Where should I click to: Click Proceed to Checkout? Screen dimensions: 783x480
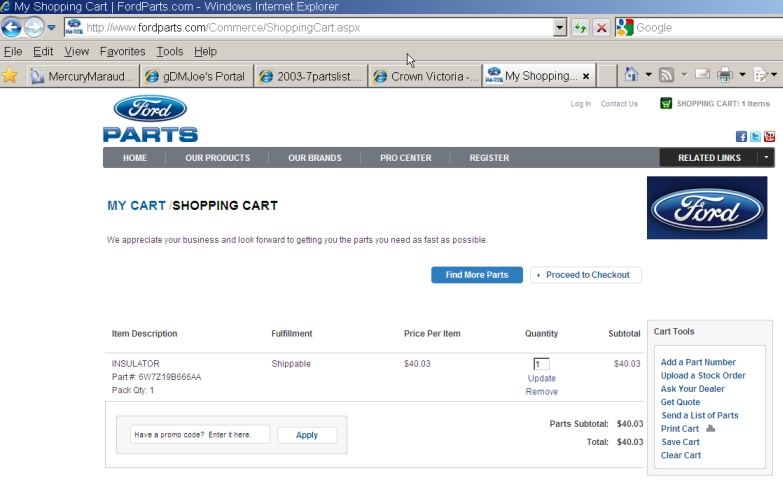coord(586,275)
